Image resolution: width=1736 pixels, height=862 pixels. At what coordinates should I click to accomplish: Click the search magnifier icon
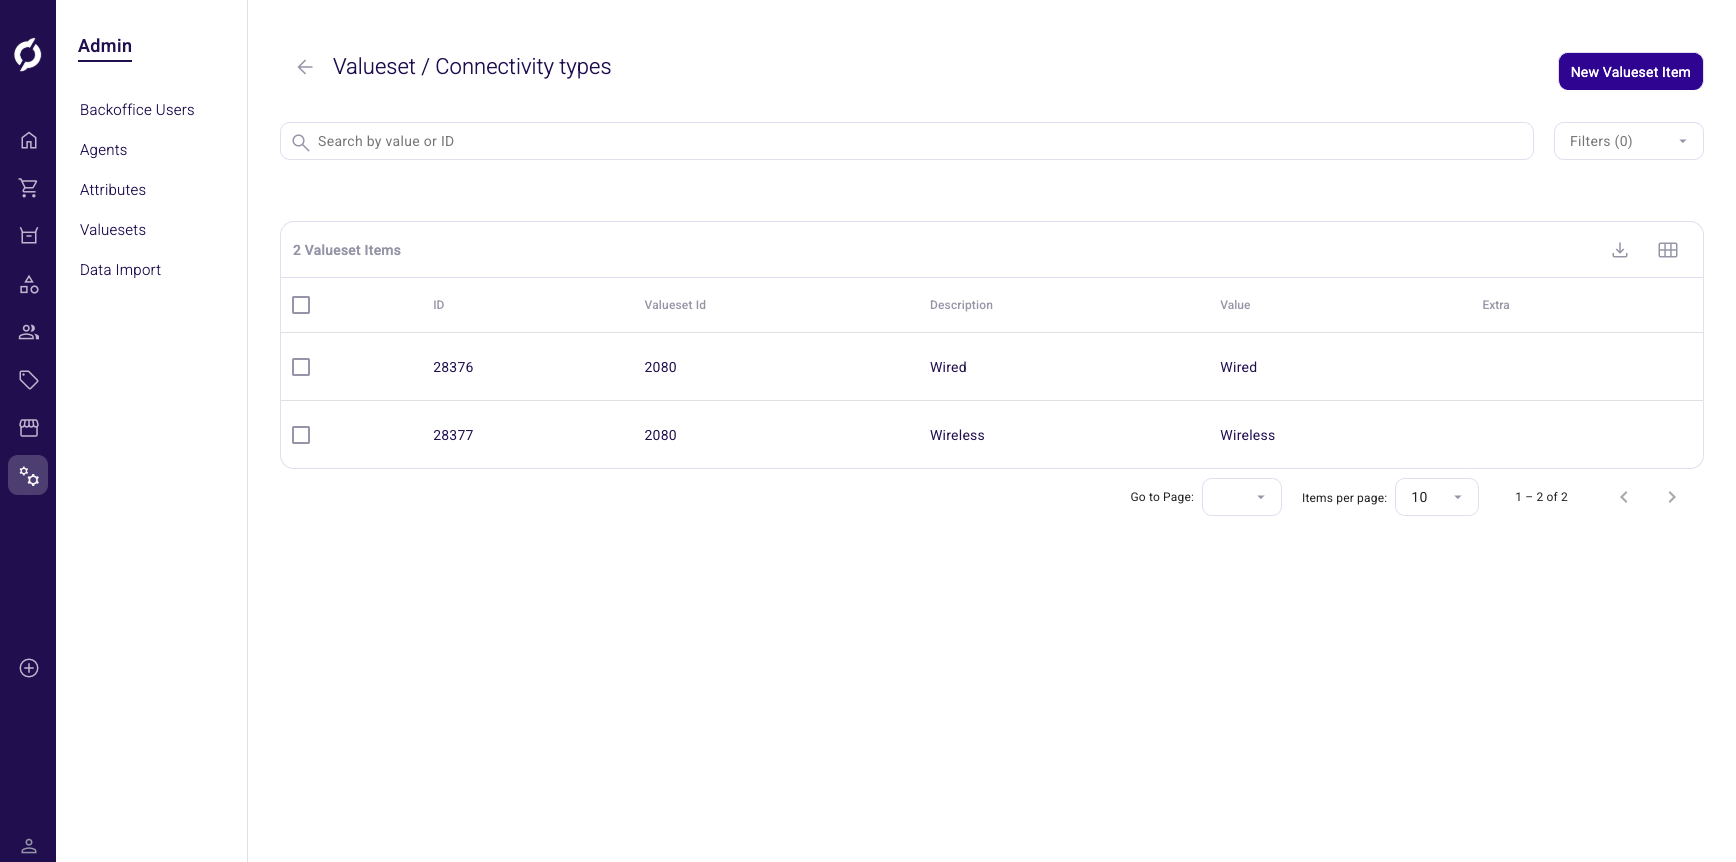[300, 142]
